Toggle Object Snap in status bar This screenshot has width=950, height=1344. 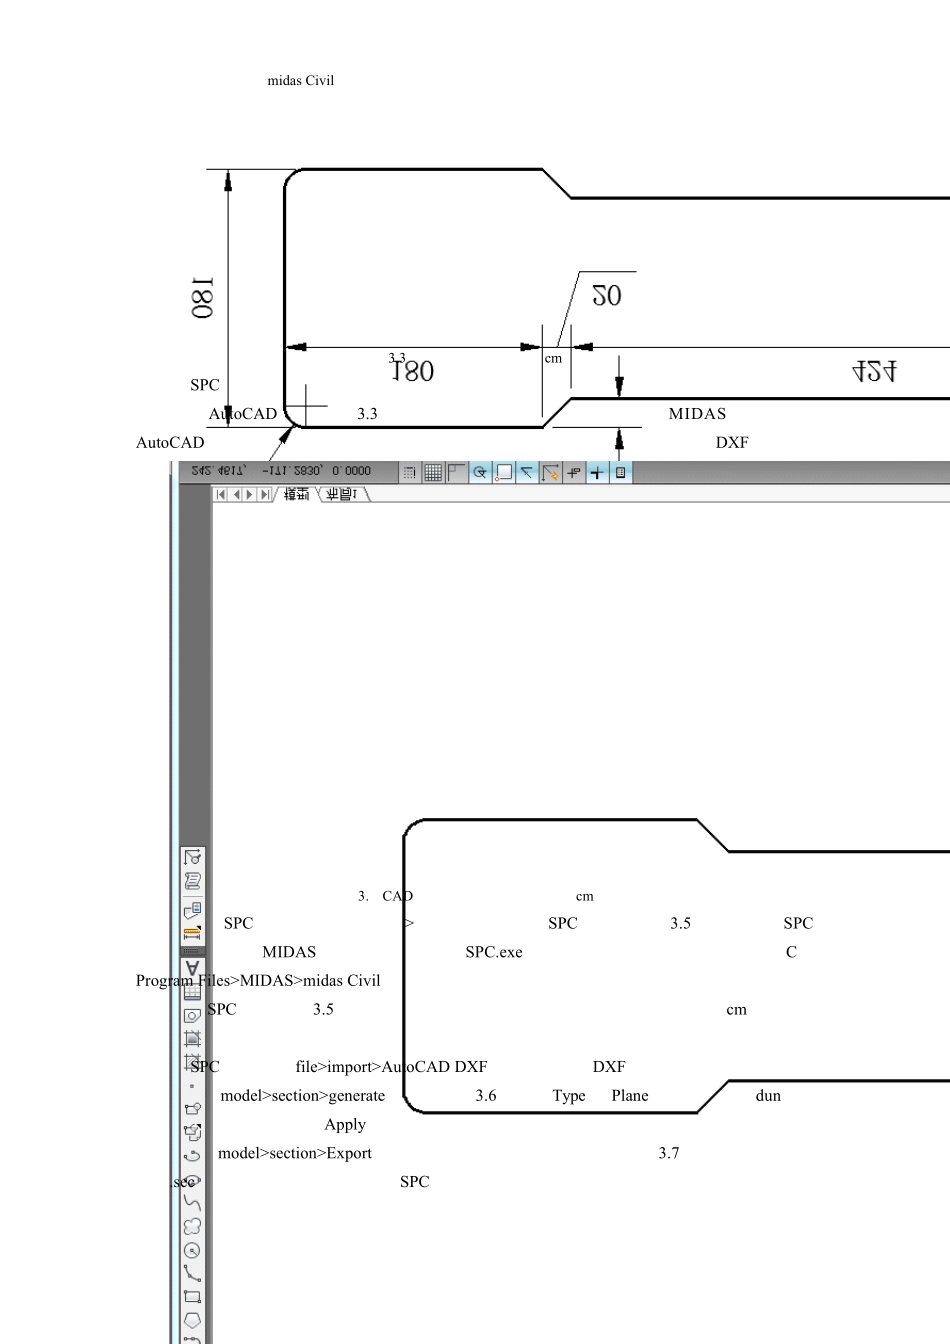[x=504, y=472]
